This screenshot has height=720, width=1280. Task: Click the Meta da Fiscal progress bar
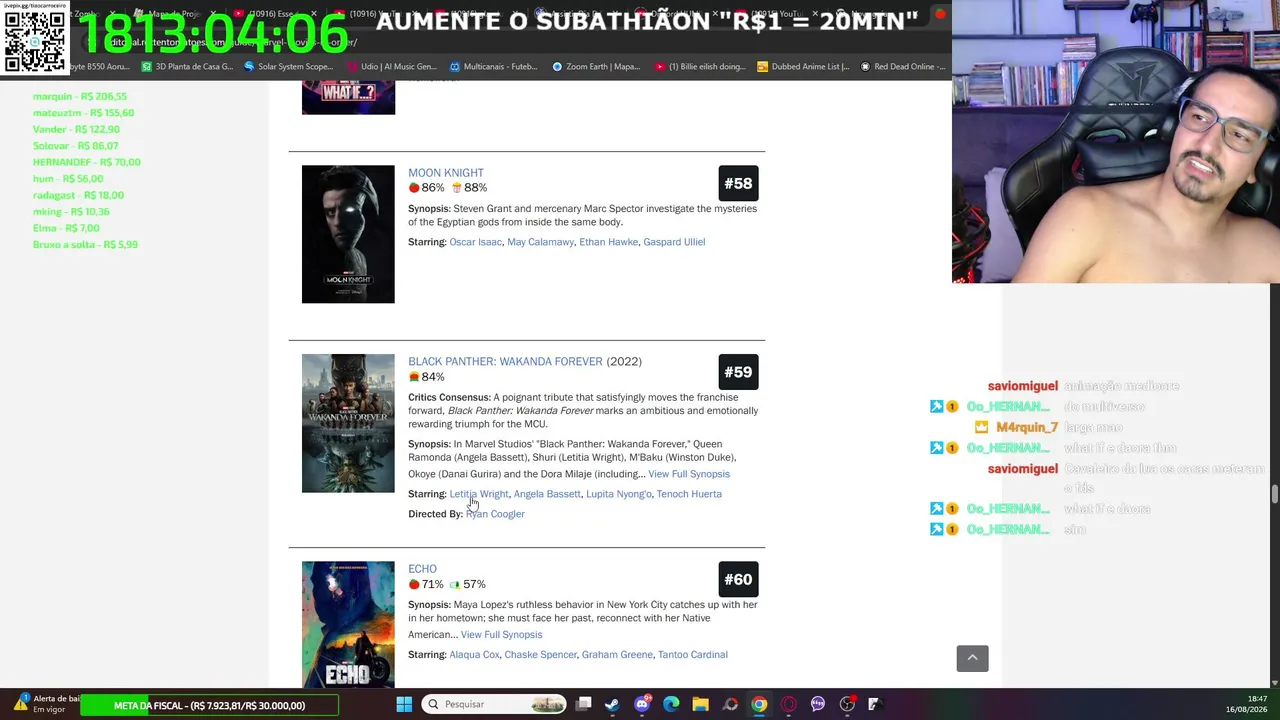coord(209,706)
